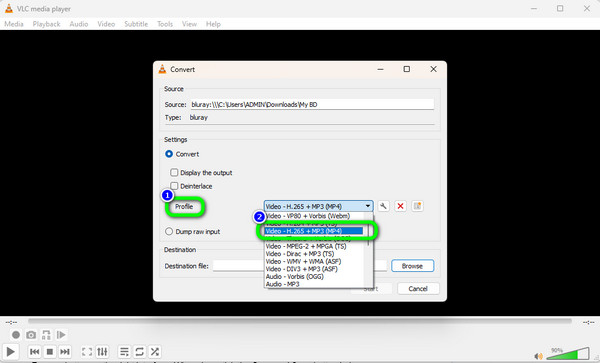Maximize the Convert dialog
Image resolution: width=600 pixels, height=363 pixels.
407,69
